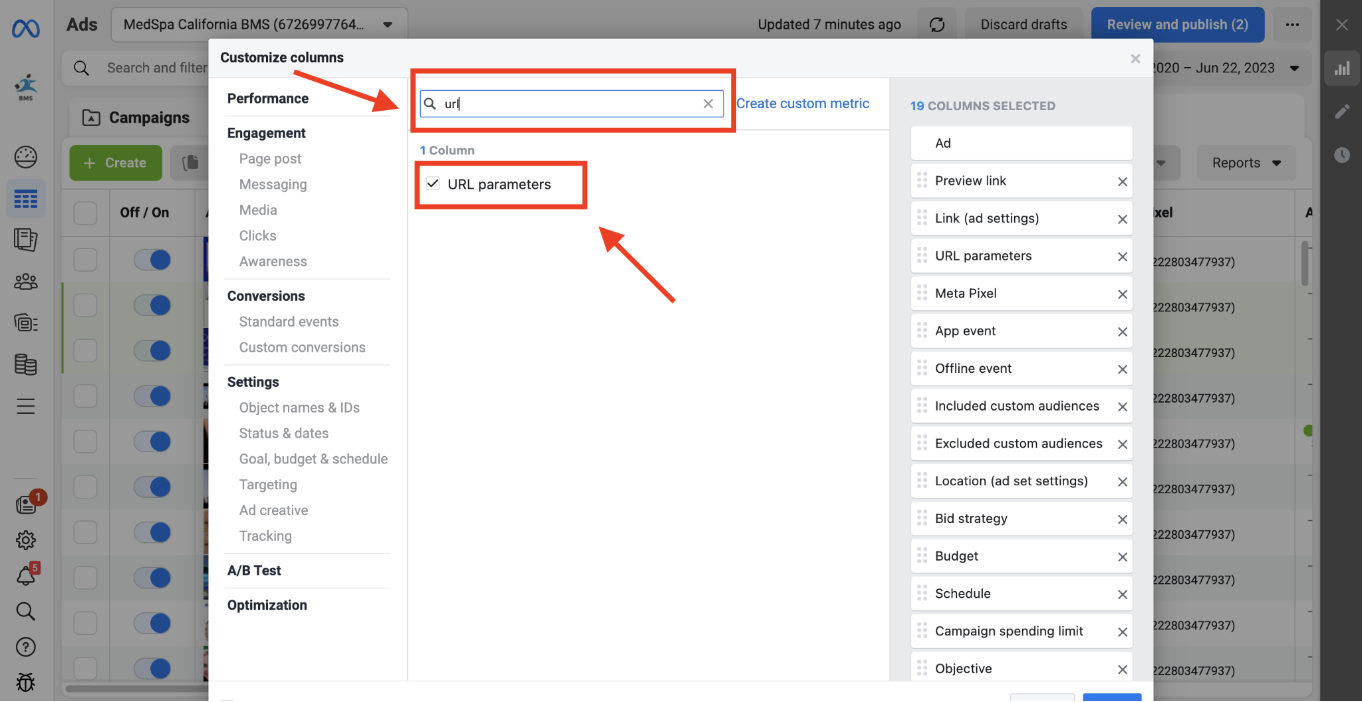Select the Included custom audiences column item

pyautogui.click(x=1021, y=406)
